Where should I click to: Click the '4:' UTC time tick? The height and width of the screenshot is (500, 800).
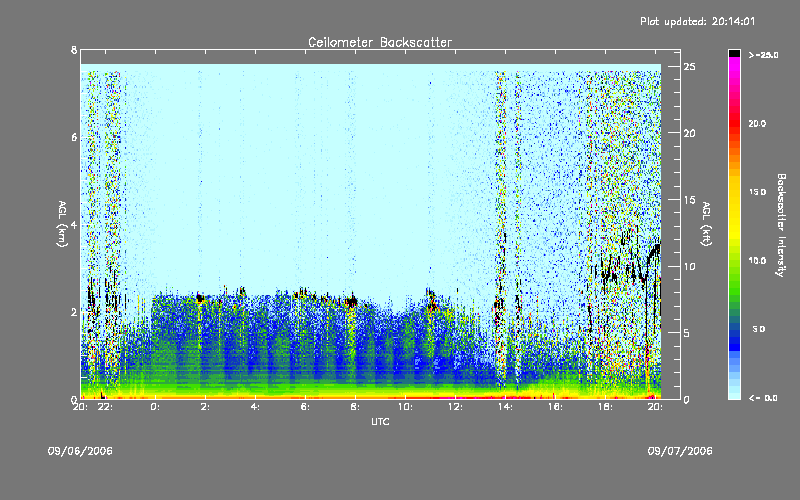click(x=255, y=407)
